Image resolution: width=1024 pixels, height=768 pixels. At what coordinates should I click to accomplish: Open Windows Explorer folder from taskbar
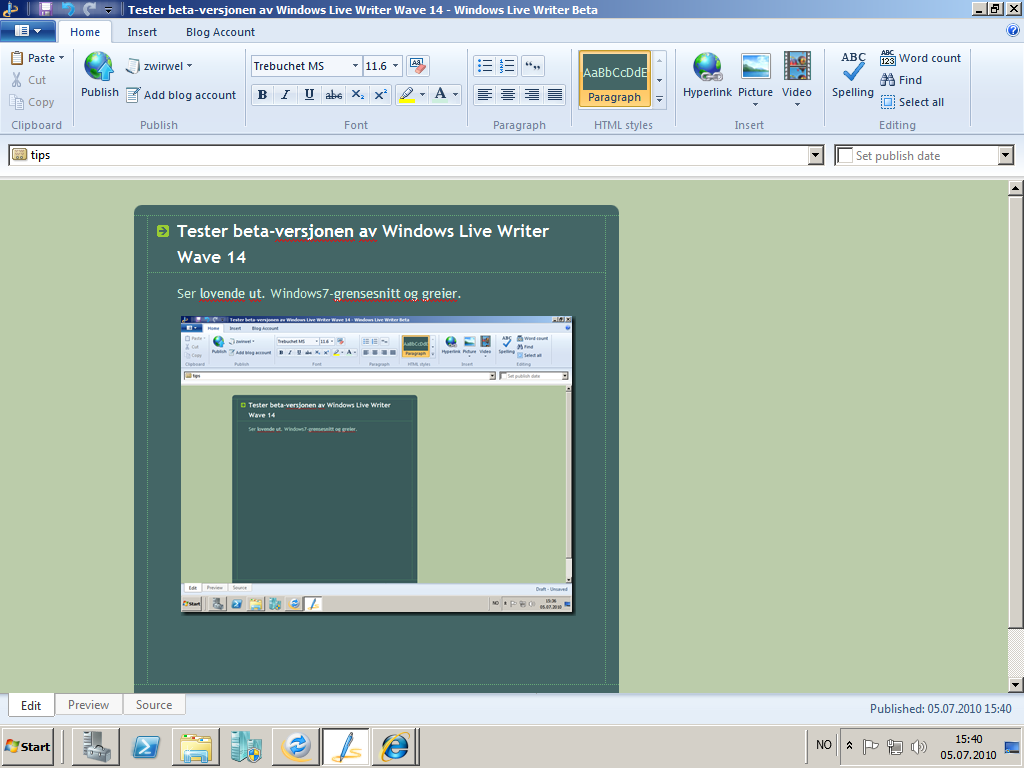pyautogui.click(x=195, y=746)
